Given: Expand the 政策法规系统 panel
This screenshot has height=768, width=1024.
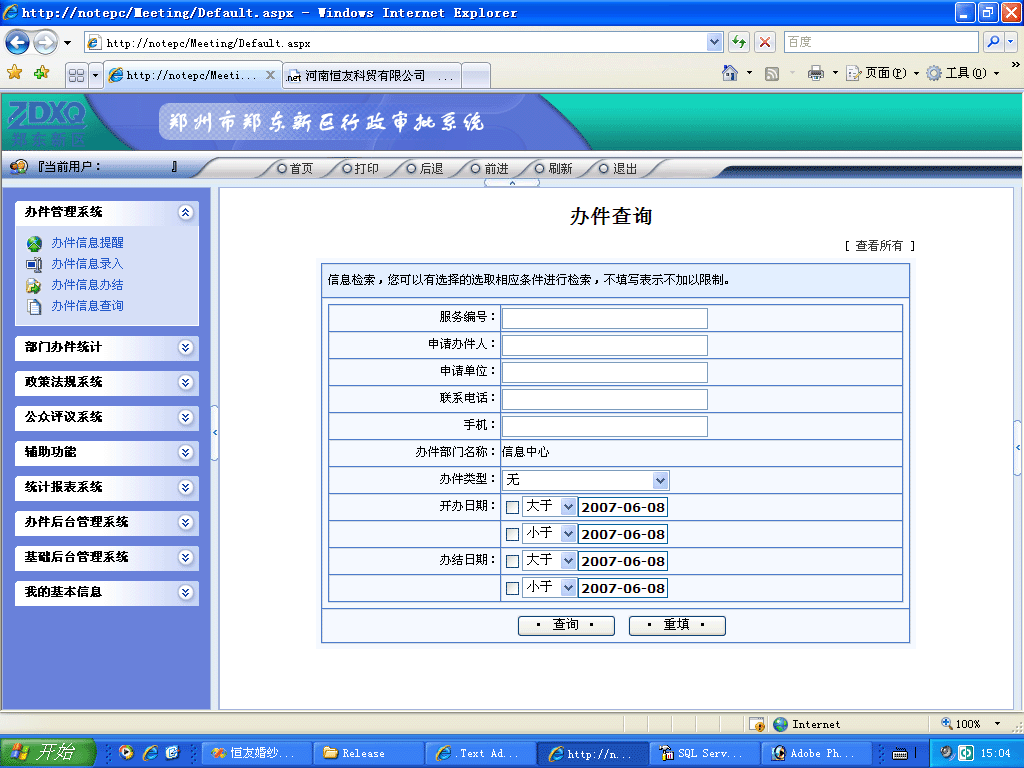Looking at the screenshot, I should [185, 382].
